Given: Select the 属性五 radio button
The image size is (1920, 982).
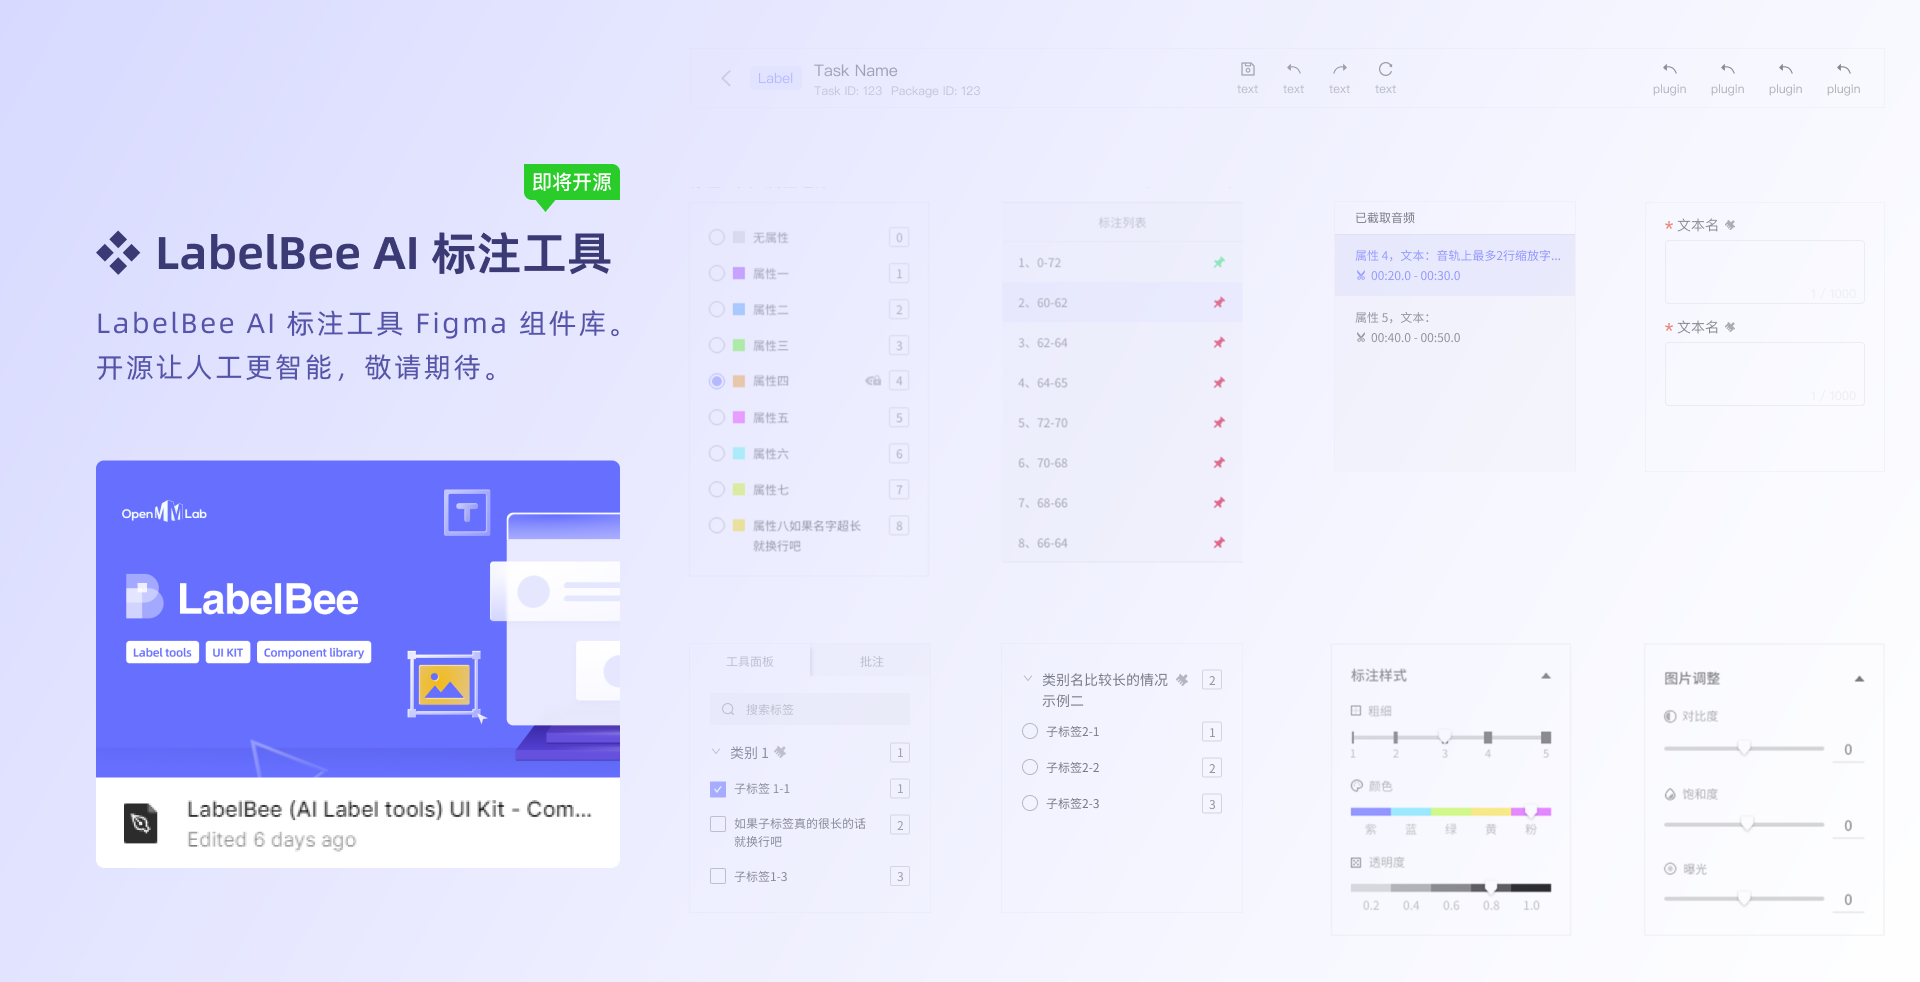Looking at the screenshot, I should pos(717,417).
